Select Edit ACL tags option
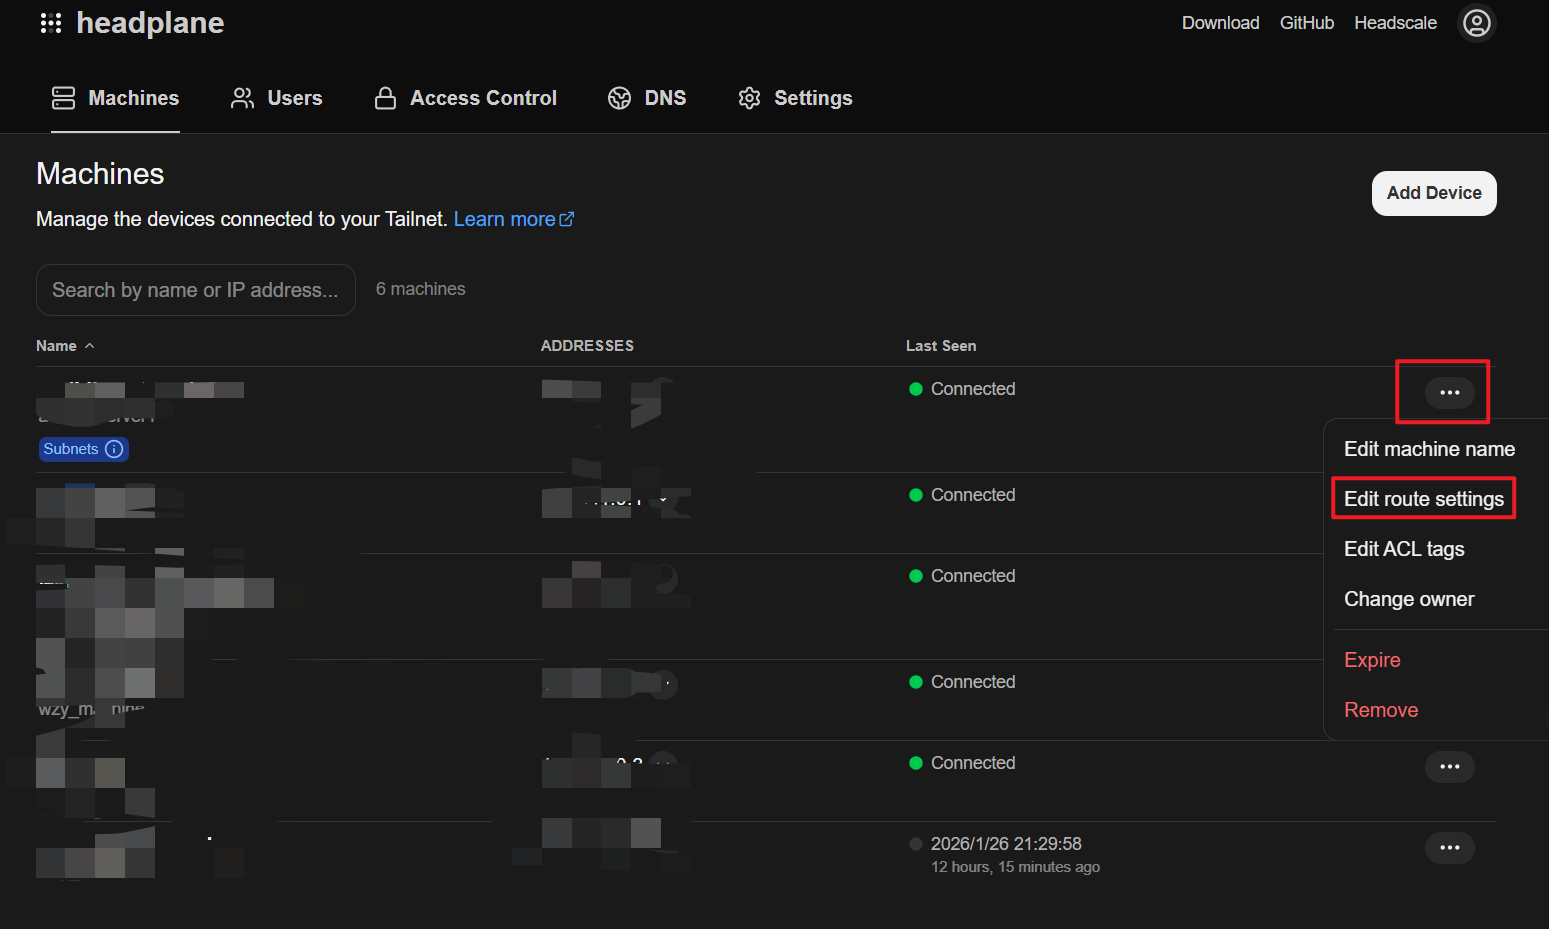The width and height of the screenshot is (1549, 929). pyautogui.click(x=1404, y=549)
